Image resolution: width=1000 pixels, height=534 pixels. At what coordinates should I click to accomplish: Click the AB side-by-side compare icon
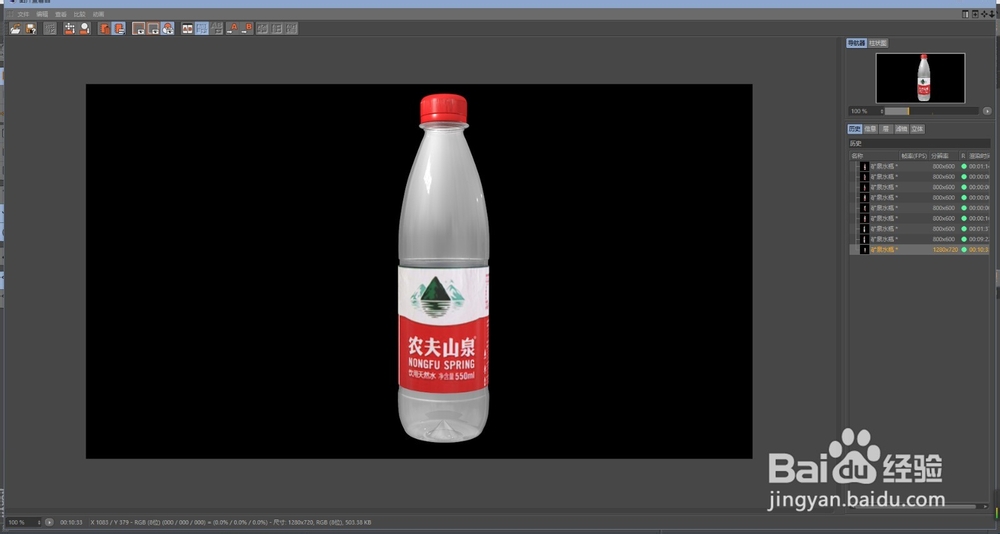point(188,28)
